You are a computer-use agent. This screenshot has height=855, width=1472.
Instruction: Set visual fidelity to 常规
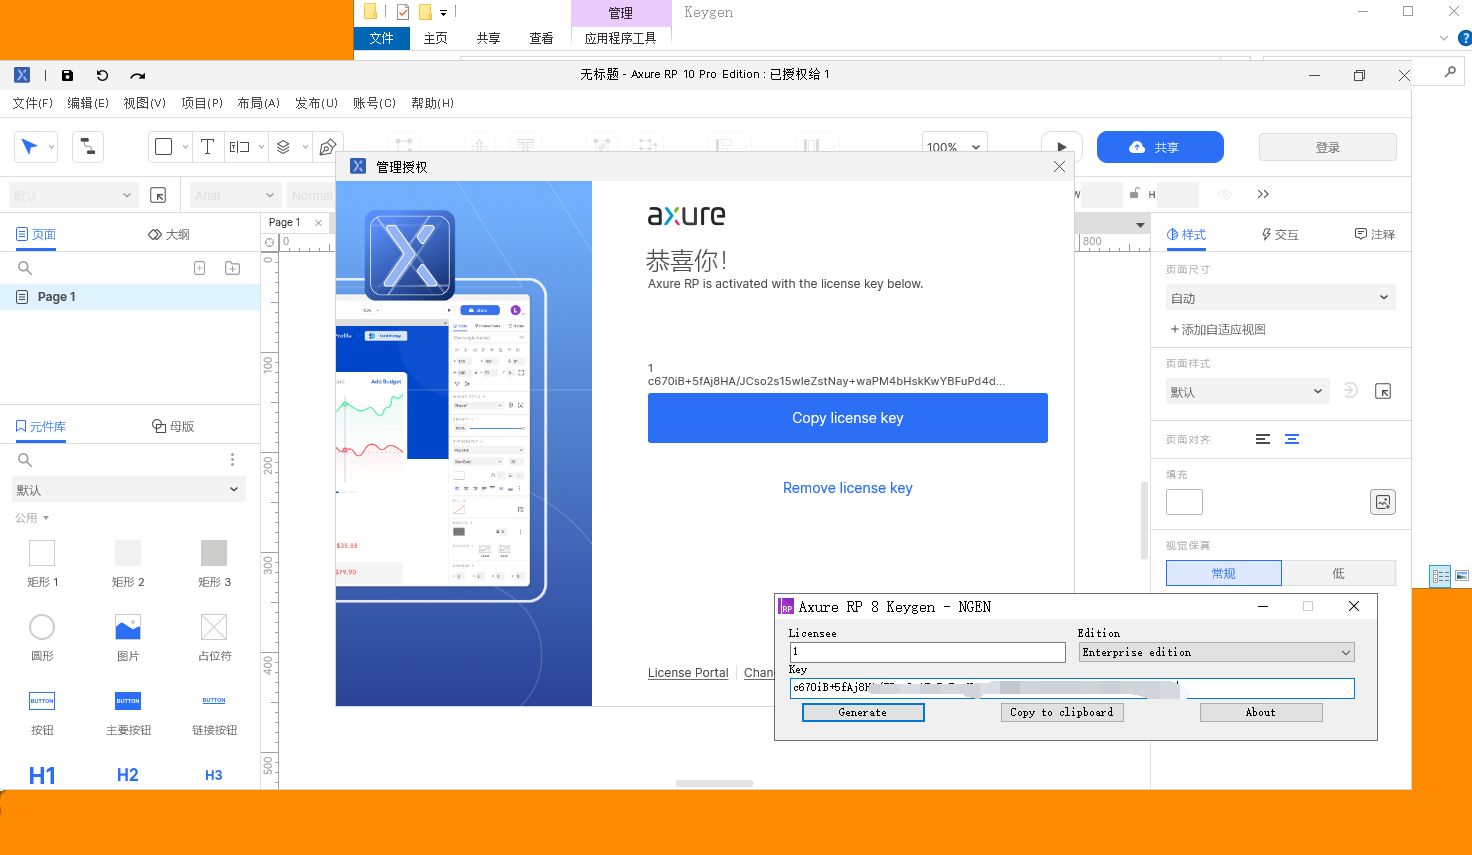point(1224,573)
